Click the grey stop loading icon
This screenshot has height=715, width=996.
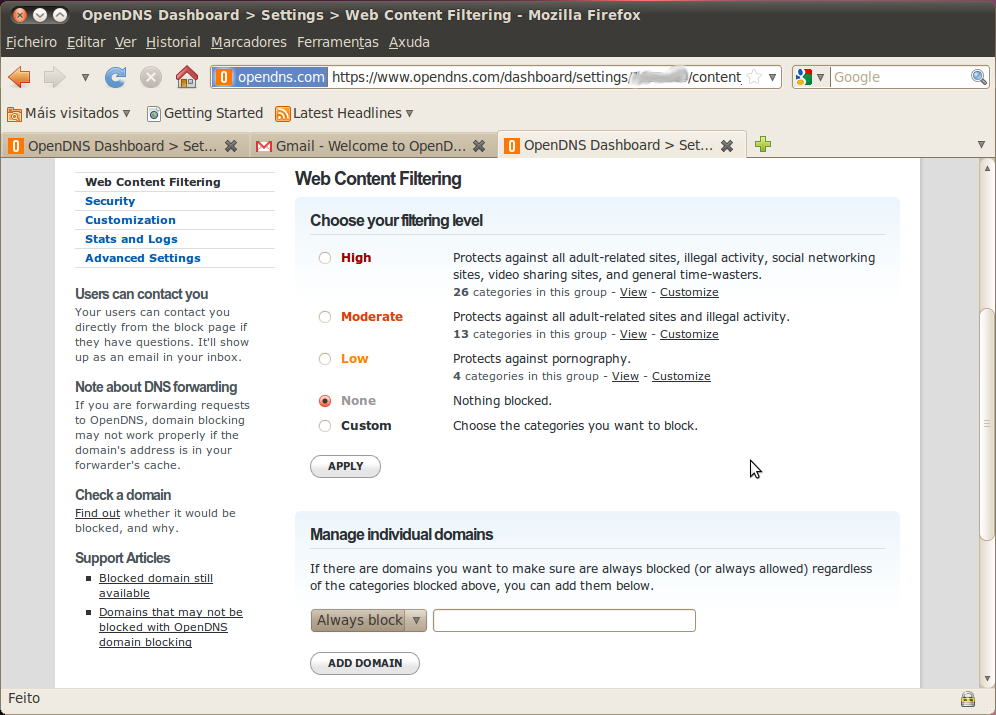point(151,77)
